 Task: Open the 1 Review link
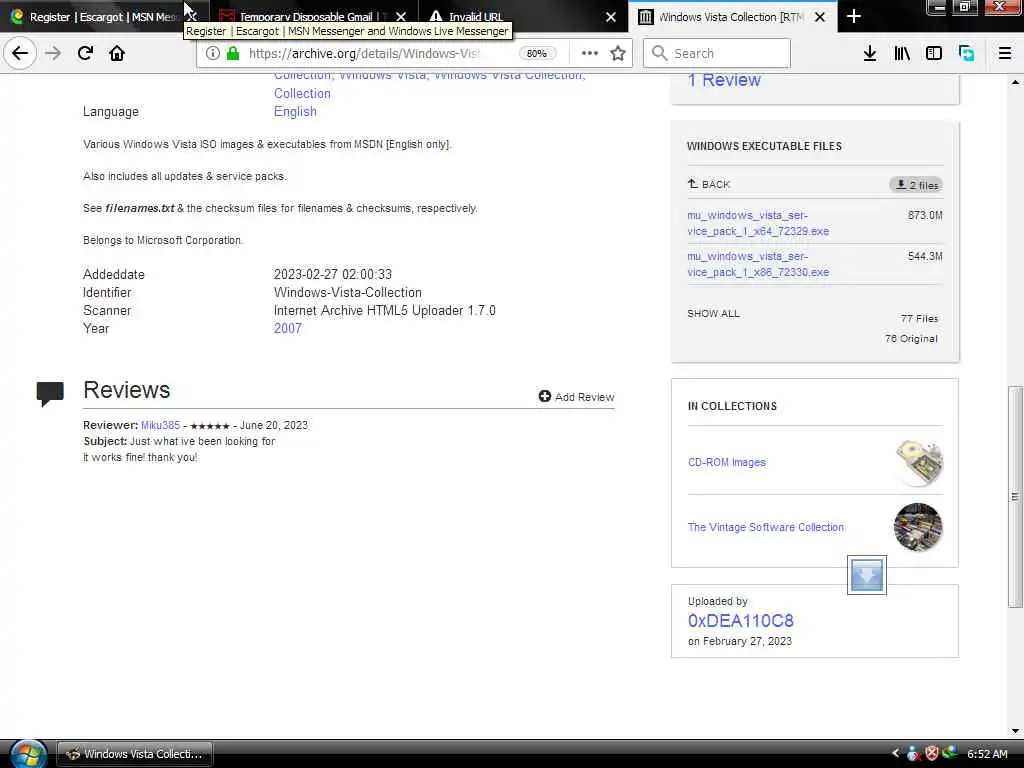(x=724, y=80)
